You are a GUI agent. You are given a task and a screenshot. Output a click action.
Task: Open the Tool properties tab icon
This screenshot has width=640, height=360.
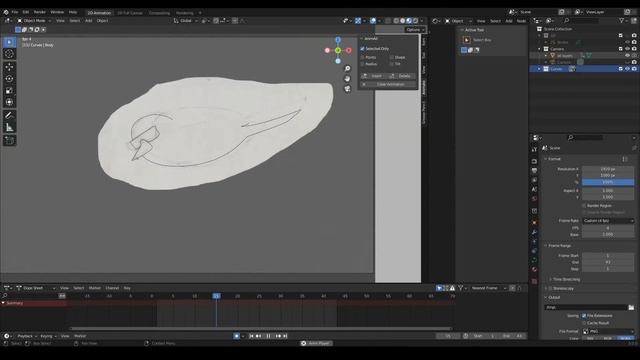pyautogui.click(x=534, y=150)
